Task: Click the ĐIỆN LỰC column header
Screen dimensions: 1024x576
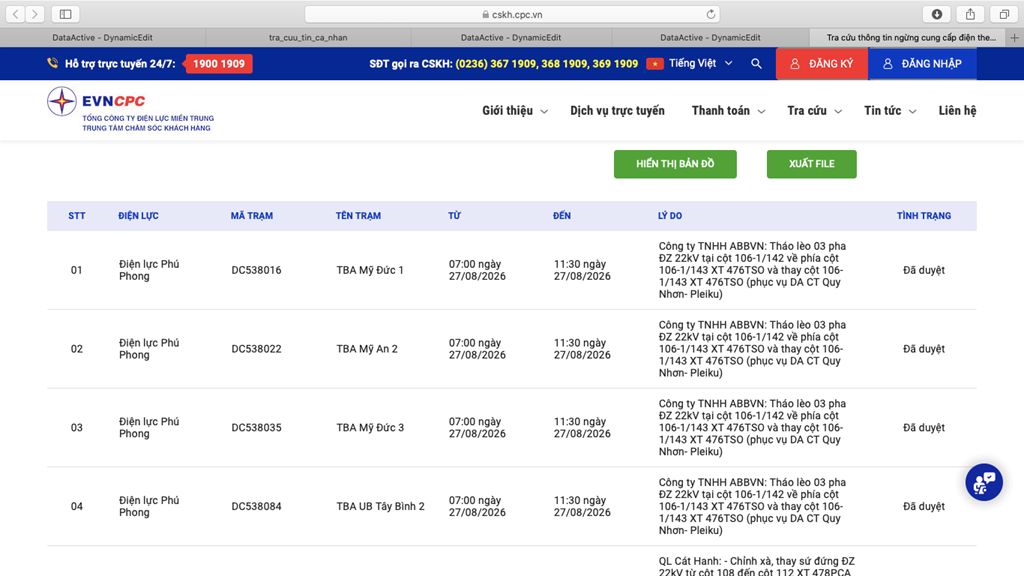Action: [x=138, y=216]
